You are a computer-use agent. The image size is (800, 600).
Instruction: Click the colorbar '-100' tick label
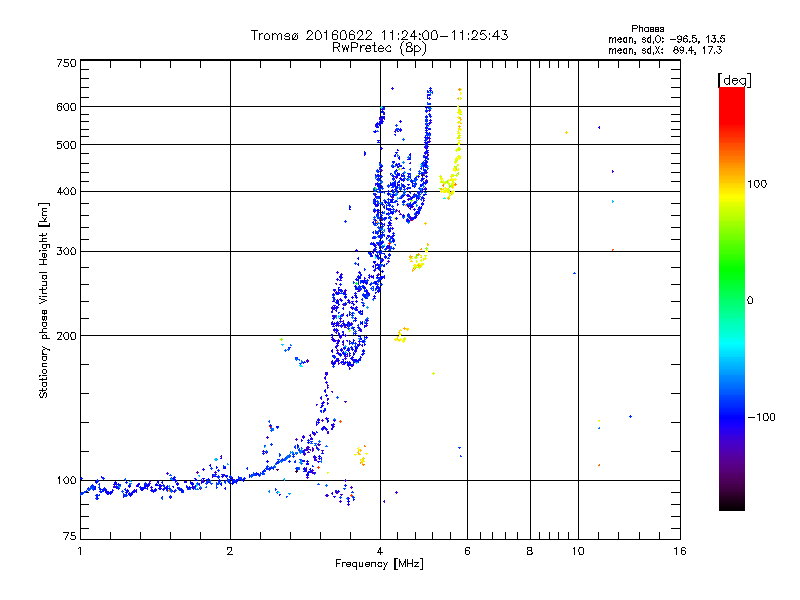point(761,417)
